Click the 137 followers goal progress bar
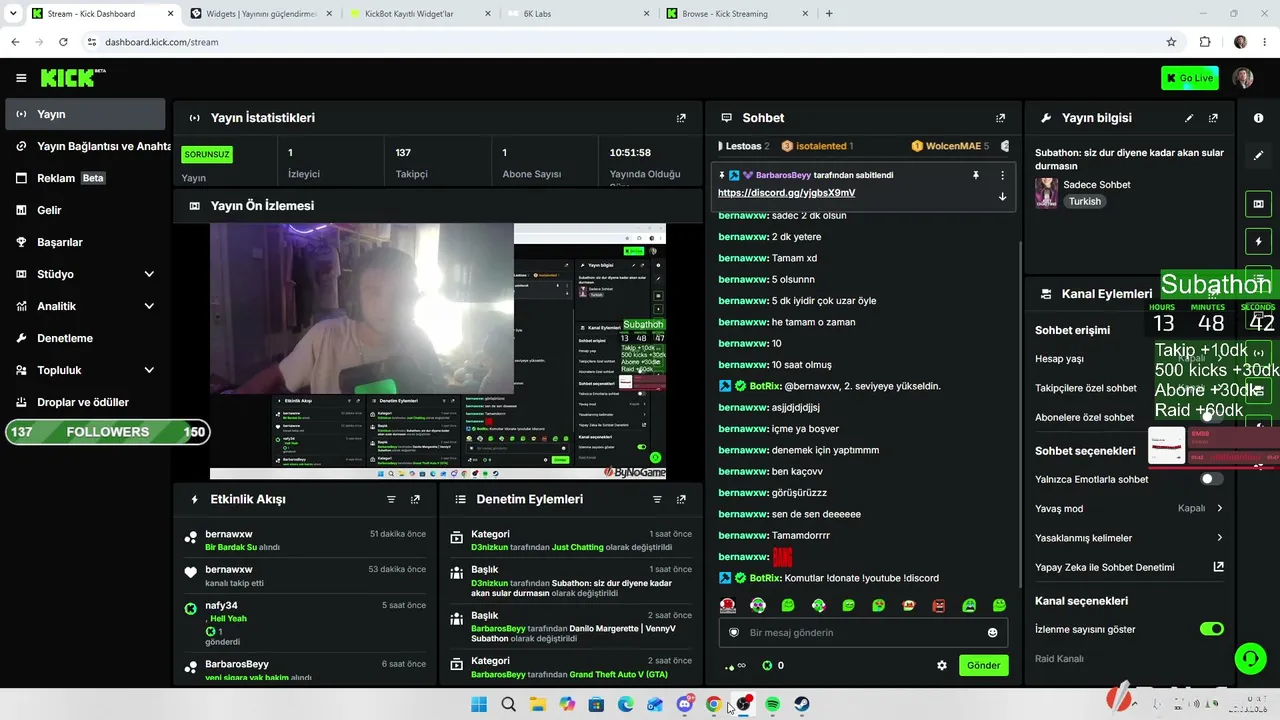 [107, 432]
